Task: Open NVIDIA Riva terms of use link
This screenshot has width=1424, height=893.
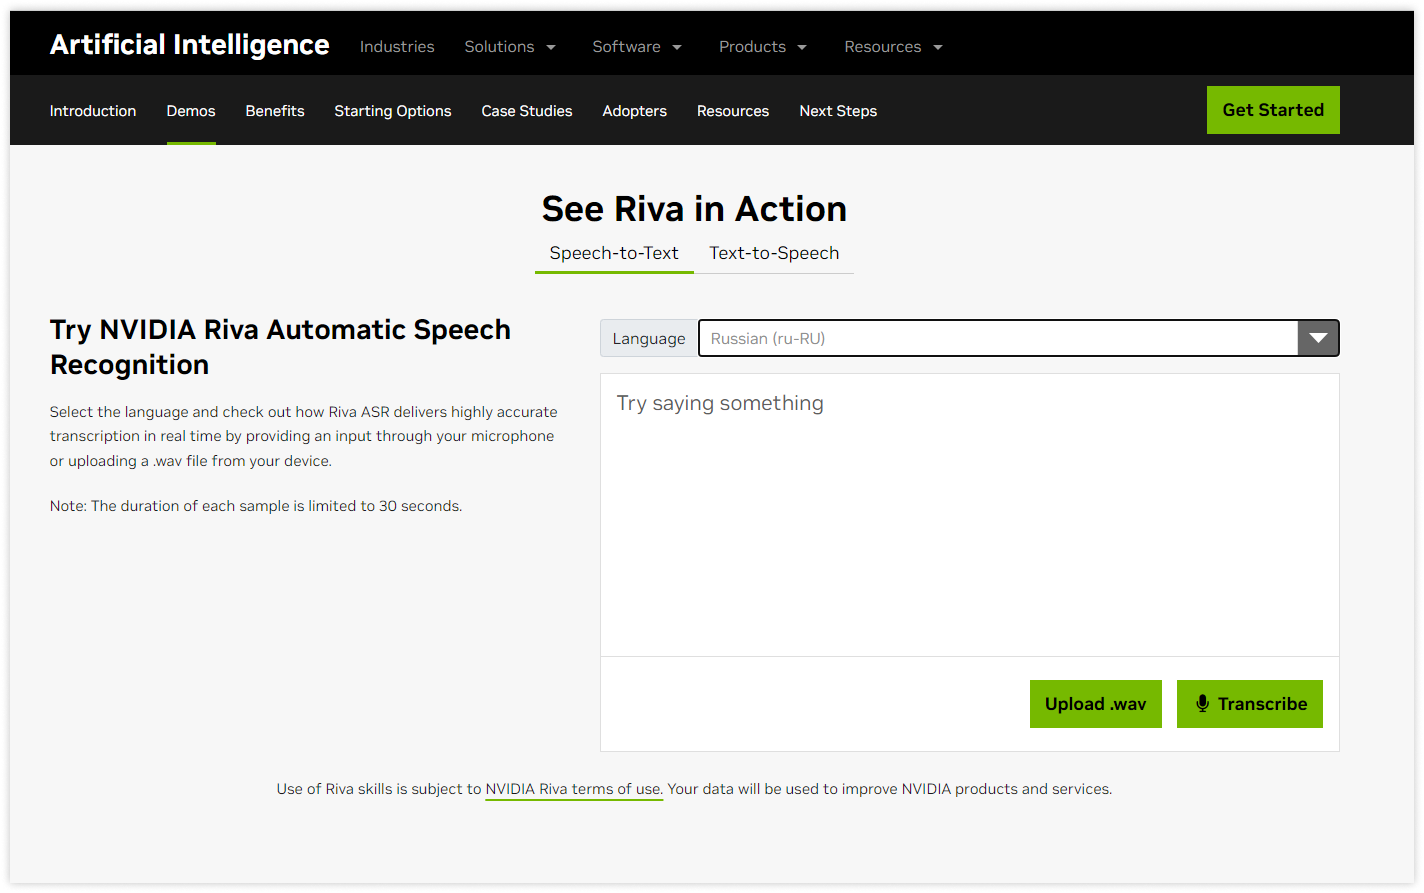Action: 574,789
